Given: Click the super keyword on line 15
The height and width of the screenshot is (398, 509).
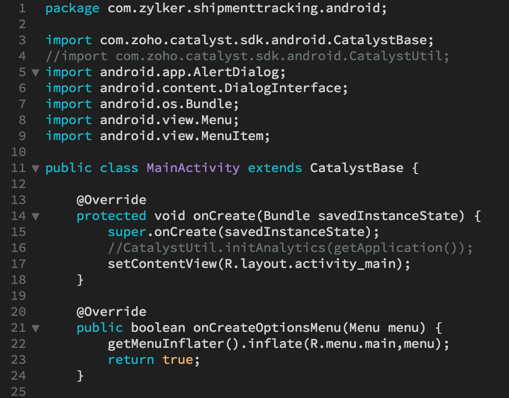Looking at the screenshot, I should (x=127, y=232).
